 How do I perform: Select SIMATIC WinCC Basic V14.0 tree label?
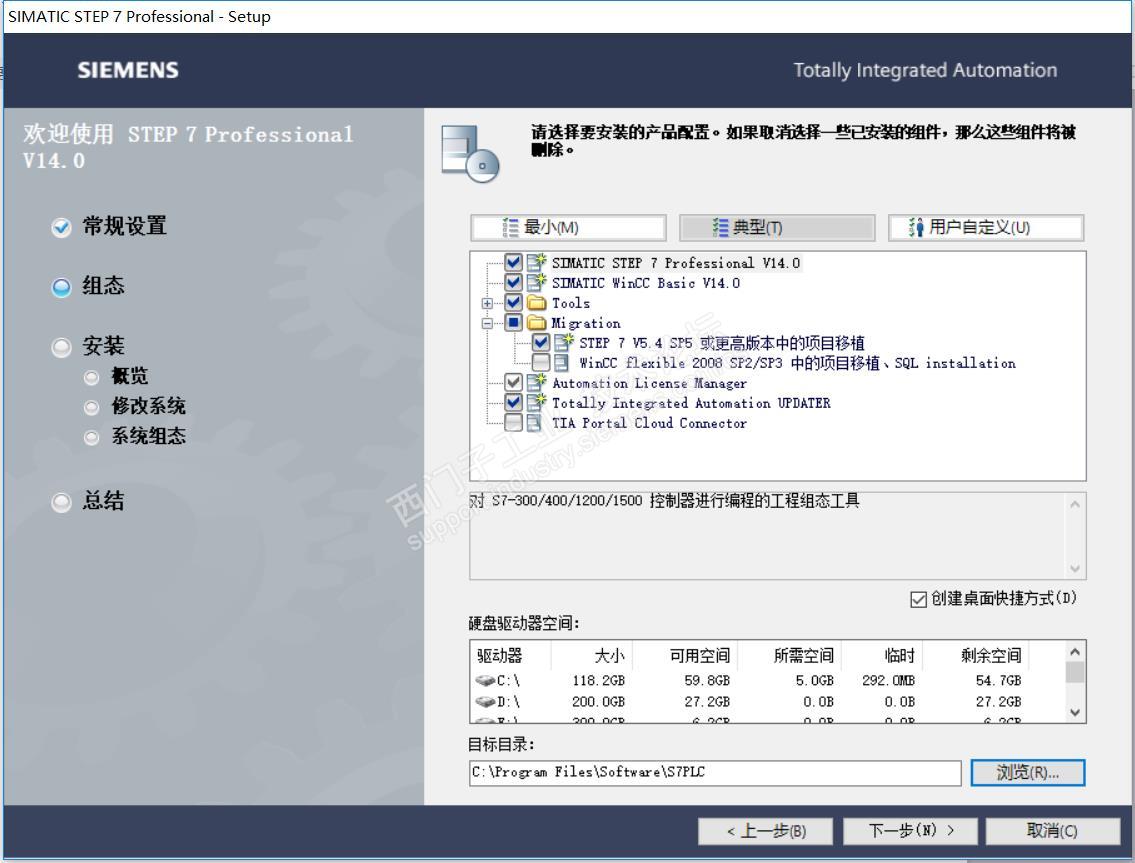click(646, 283)
